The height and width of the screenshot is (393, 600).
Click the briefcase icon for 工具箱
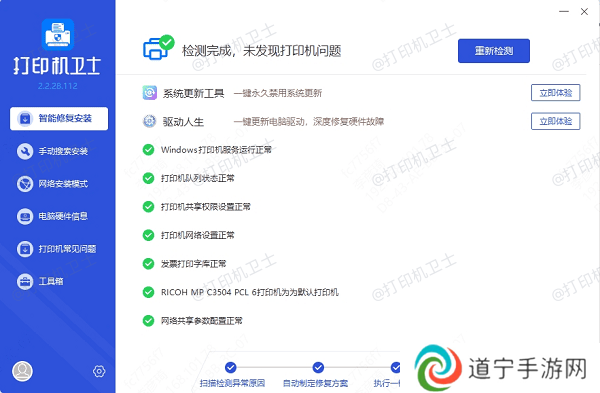click(25, 282)
